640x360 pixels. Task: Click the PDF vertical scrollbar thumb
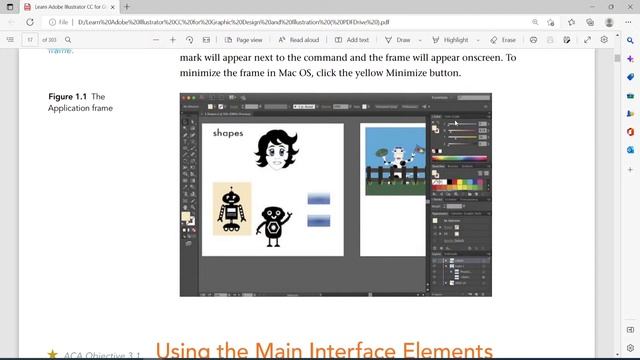(x=617, y=58)
